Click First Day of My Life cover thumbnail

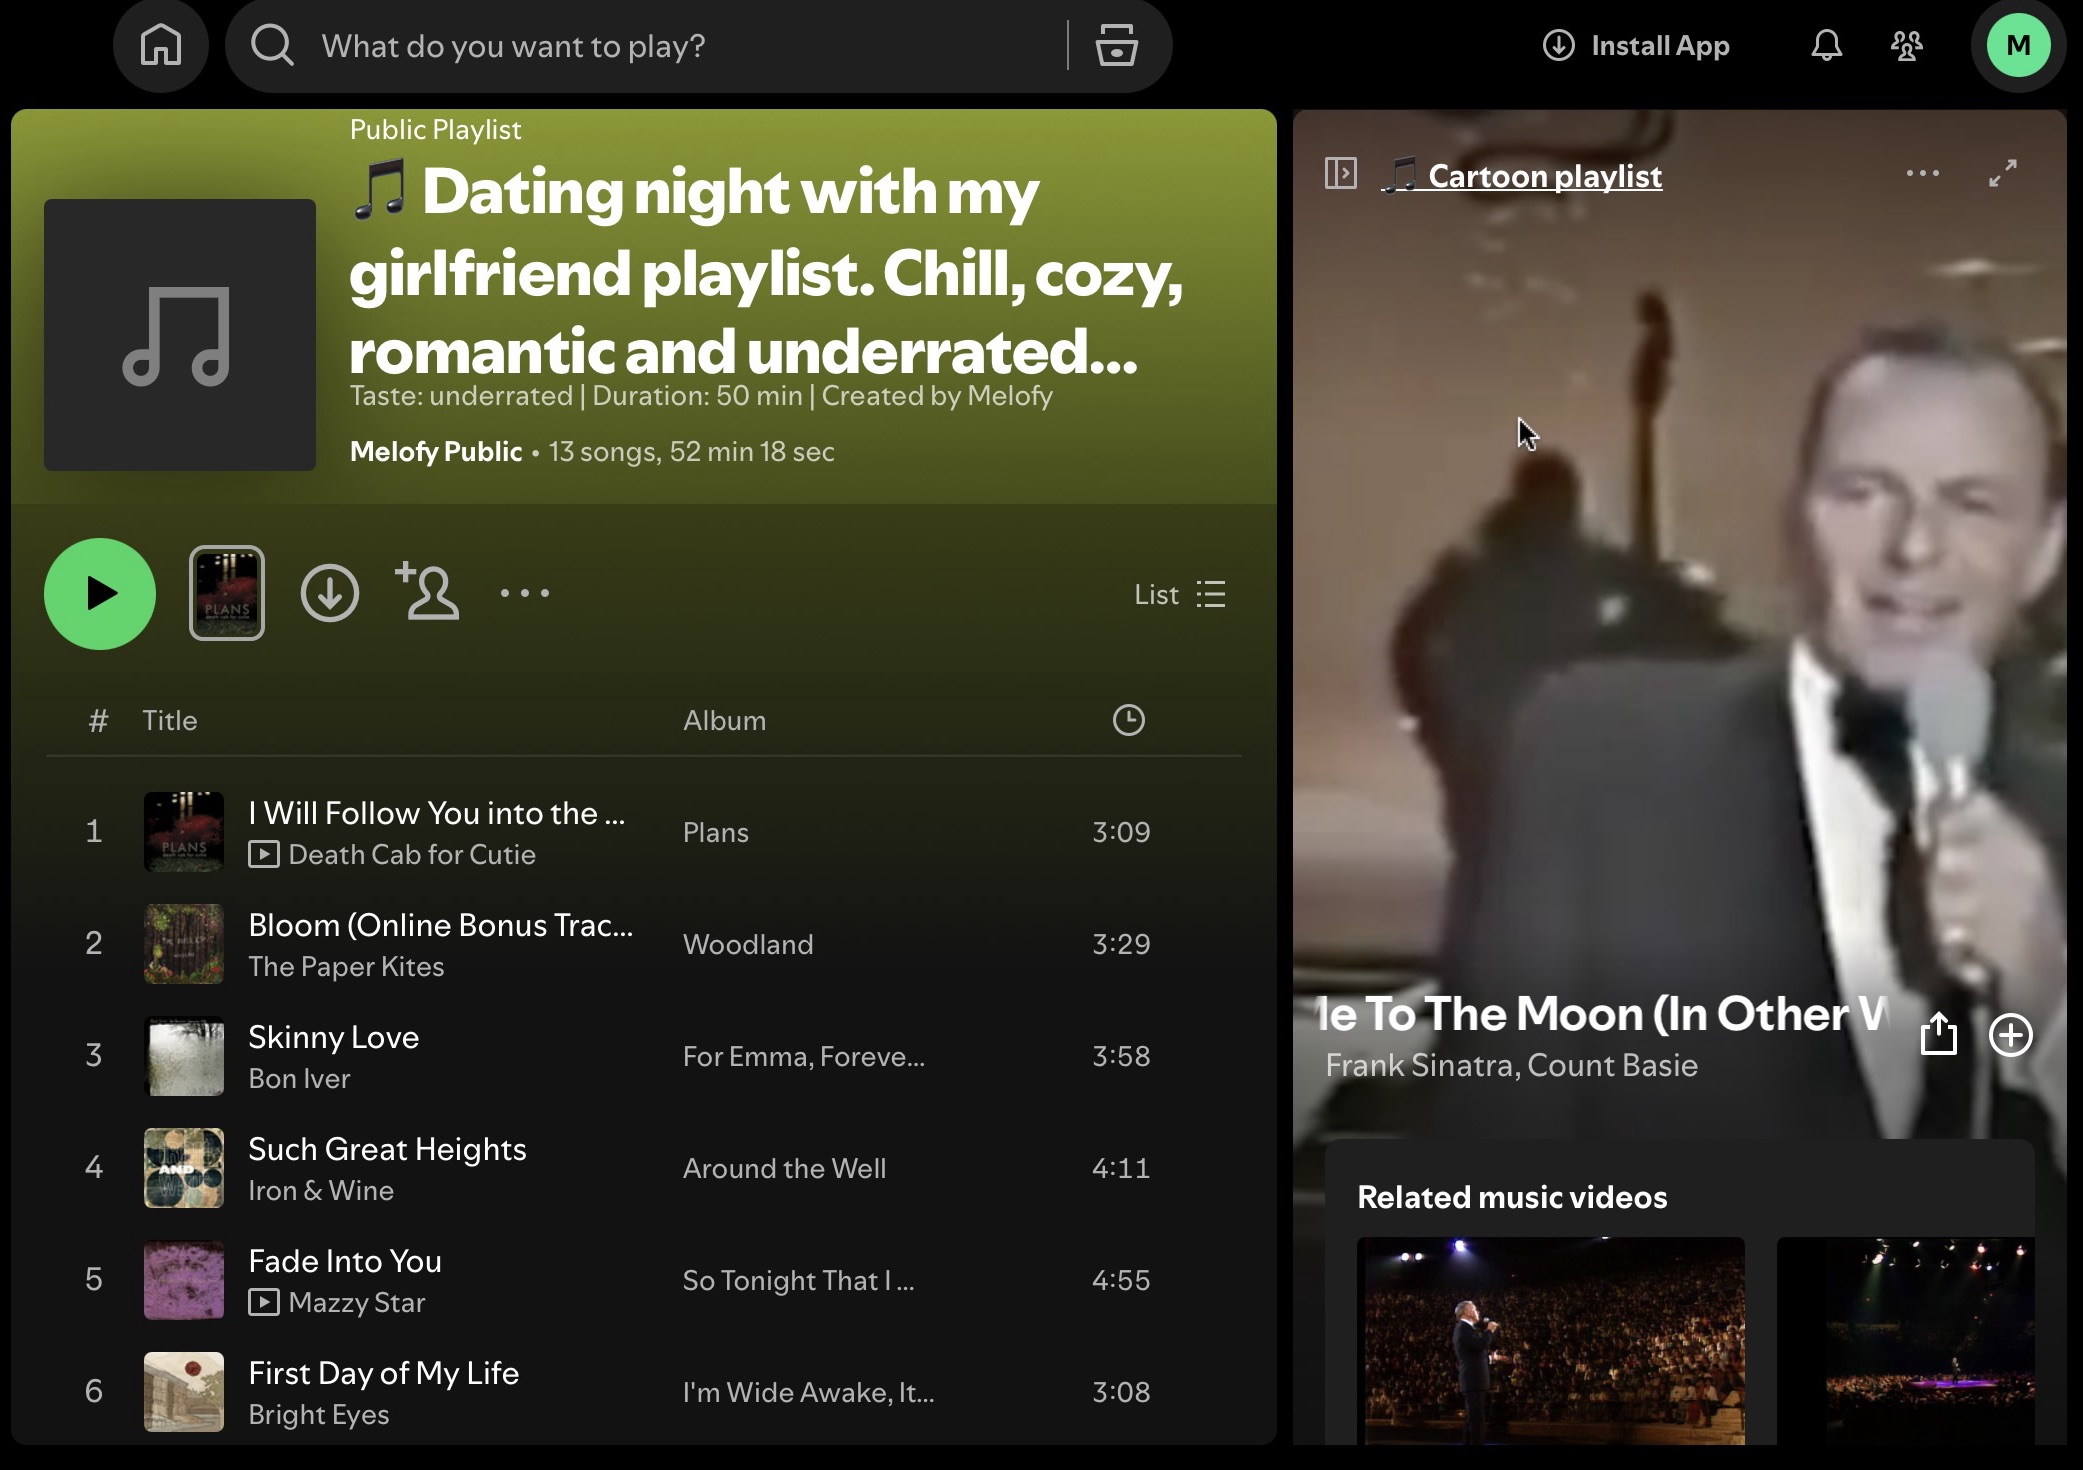184,1392
